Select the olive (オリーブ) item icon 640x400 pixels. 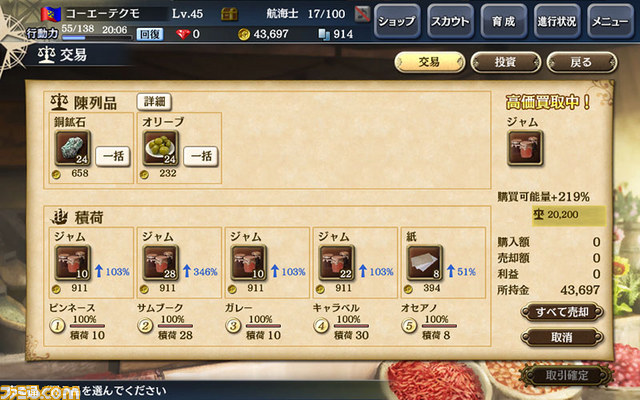pyautogui.click(x=161, y=148)
